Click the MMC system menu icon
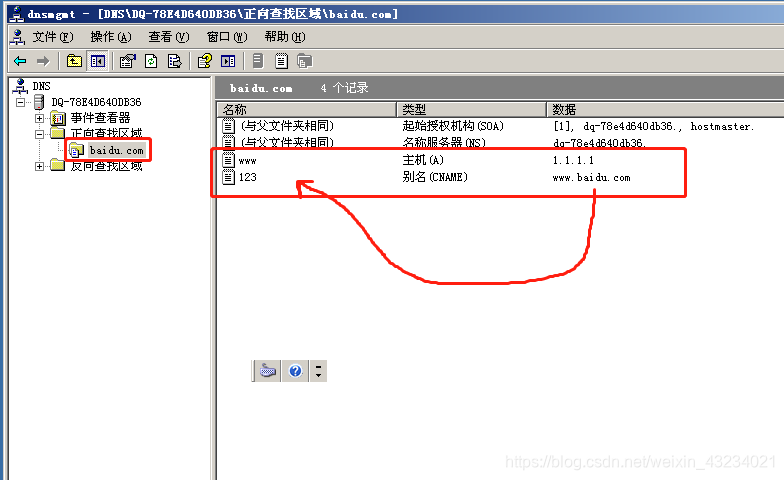Viewport: 784px width, 480px height. 18,37
